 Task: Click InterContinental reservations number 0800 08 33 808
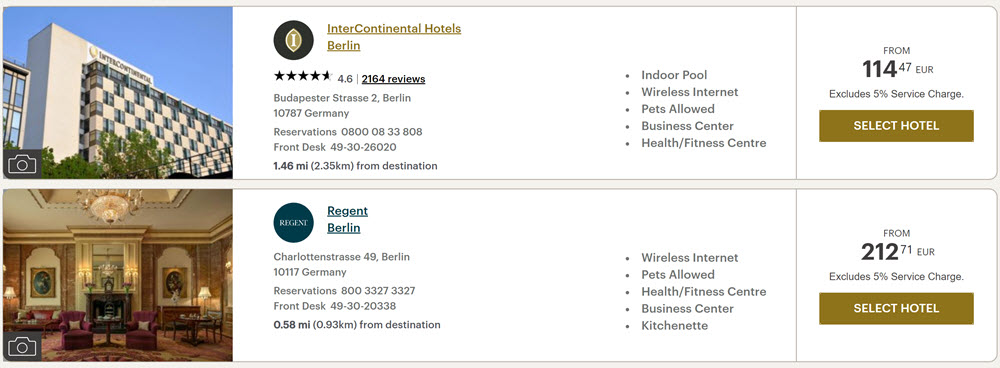tap(381, 132)
